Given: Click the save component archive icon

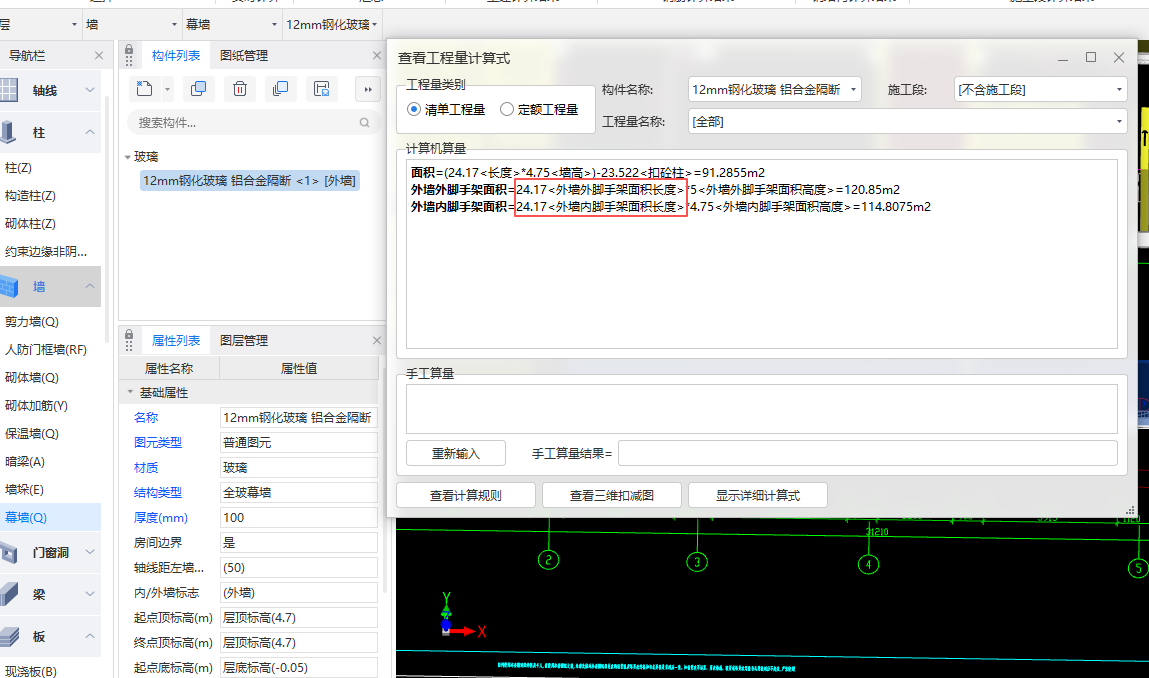Looking at the screenshot, I should pyautogui.click(x=321, y=89).
